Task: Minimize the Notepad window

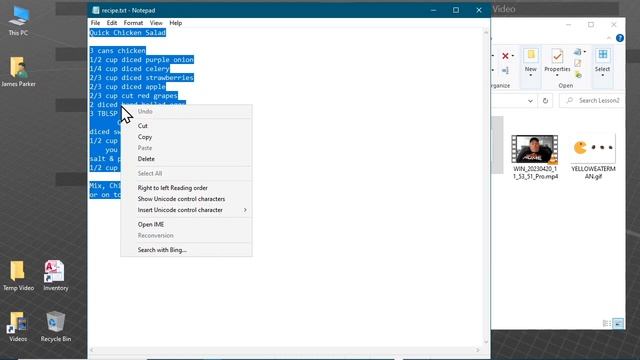Action: click(x=433, y=10)
